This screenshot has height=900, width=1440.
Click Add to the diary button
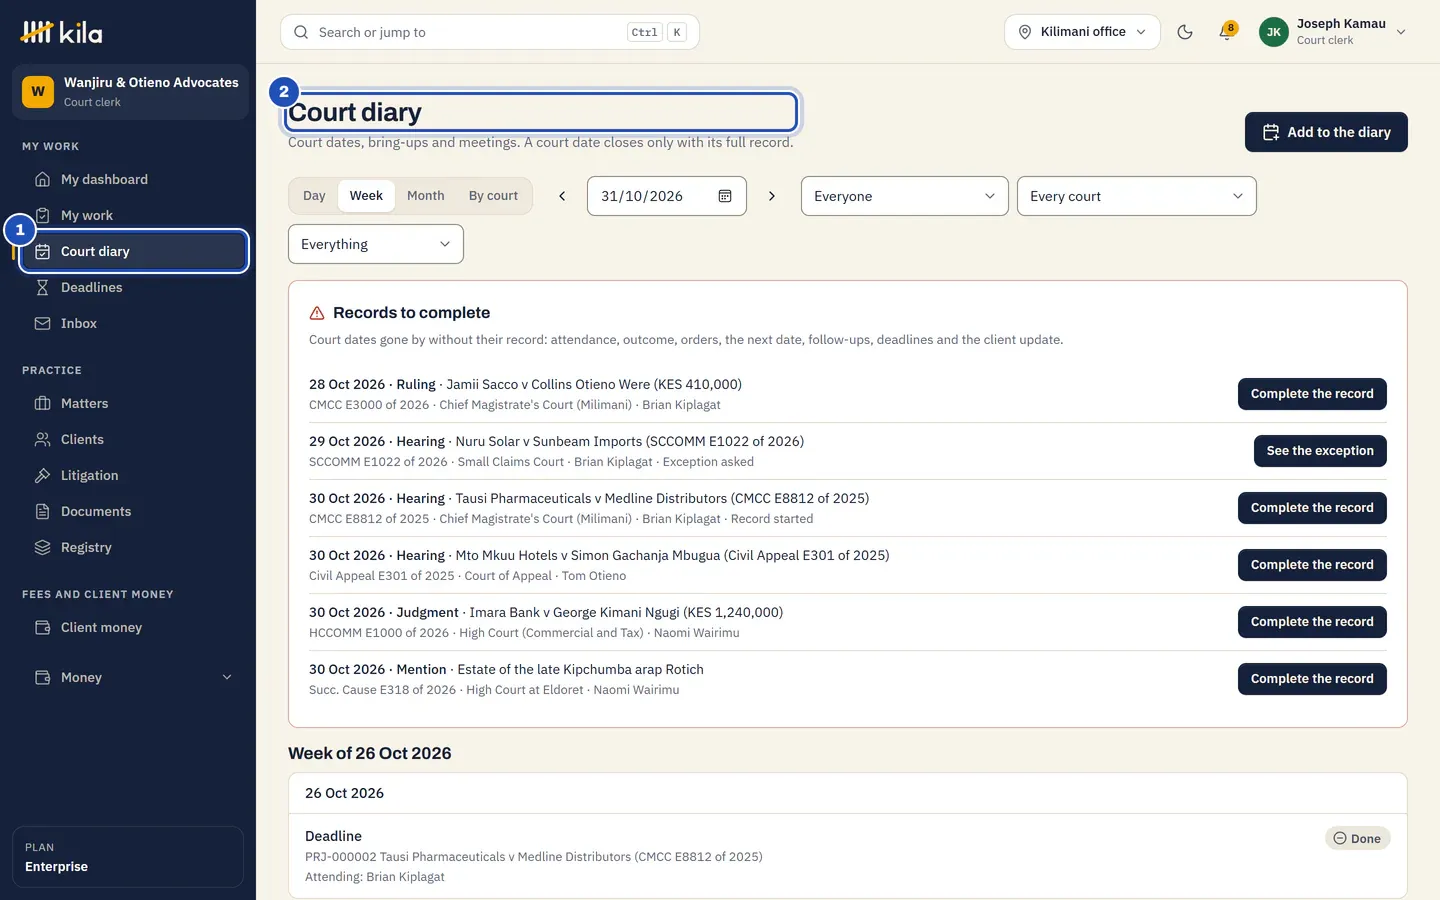click(1326, 132)
